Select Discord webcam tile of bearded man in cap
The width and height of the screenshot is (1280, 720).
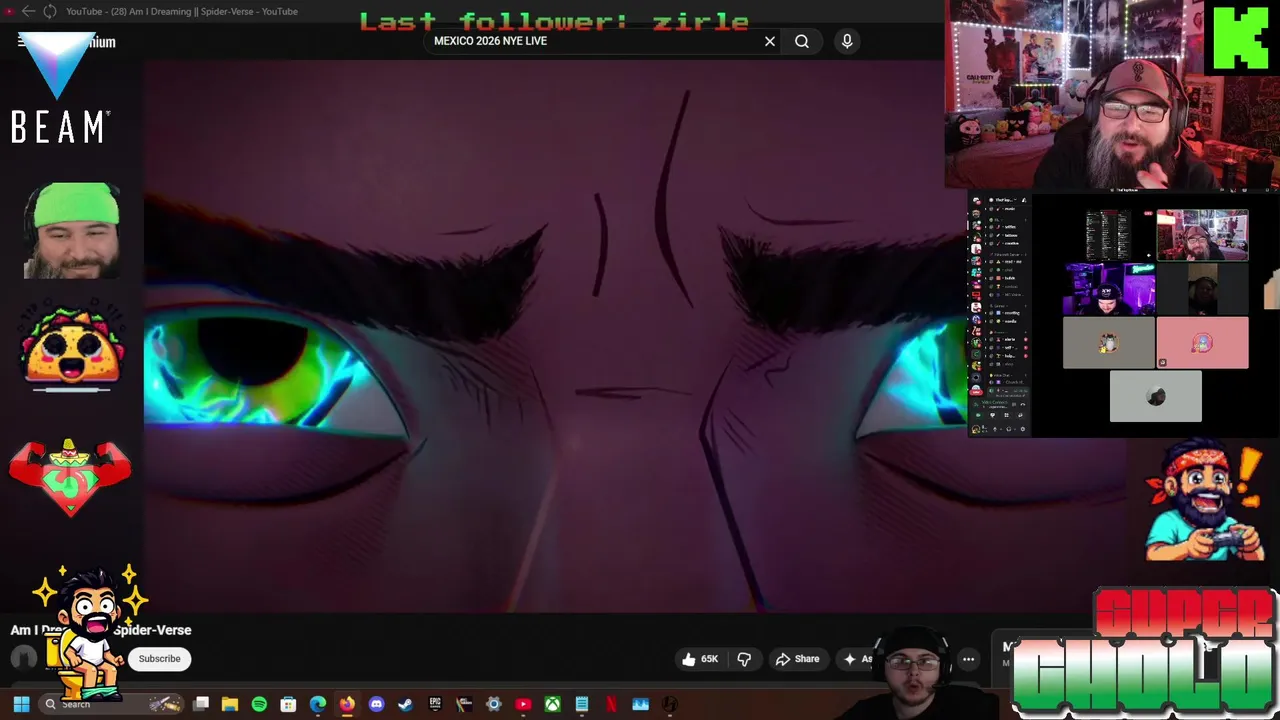tap(1202, 235)
